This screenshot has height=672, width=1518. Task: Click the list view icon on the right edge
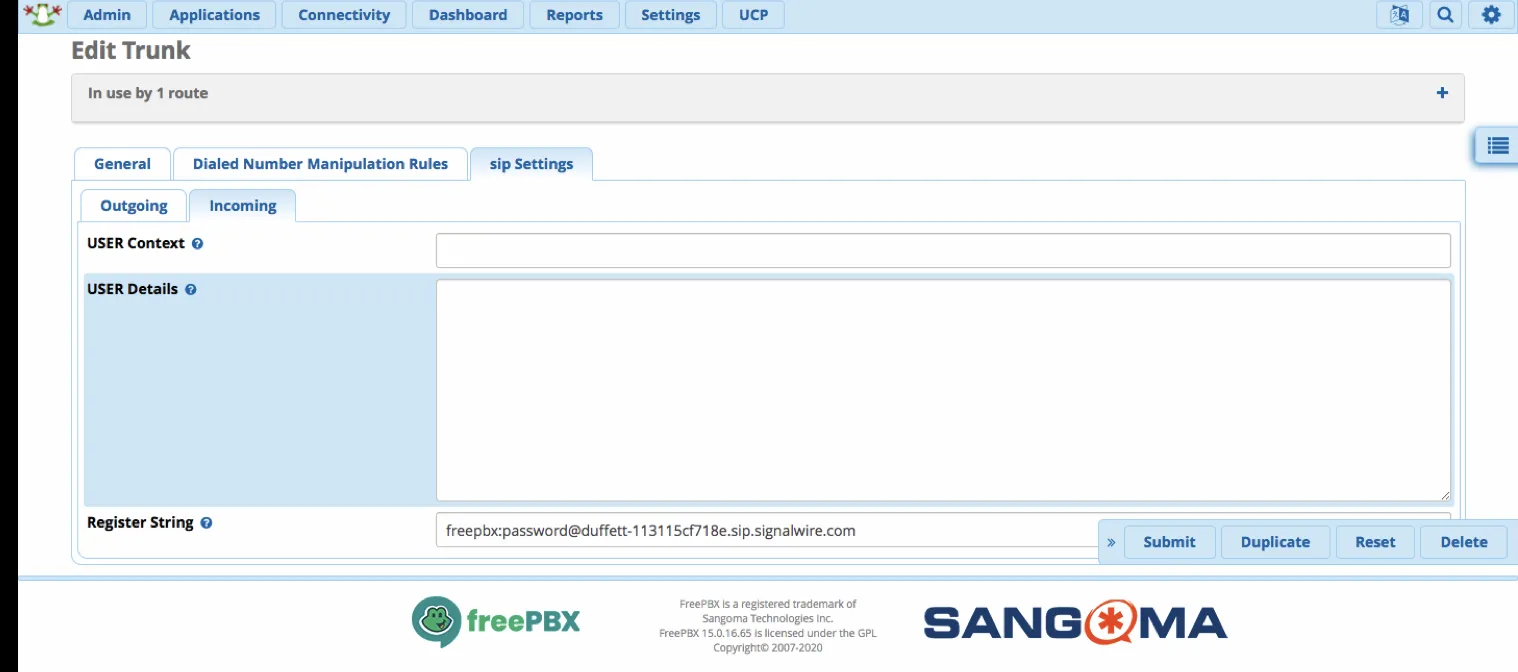coord(1497,145)
